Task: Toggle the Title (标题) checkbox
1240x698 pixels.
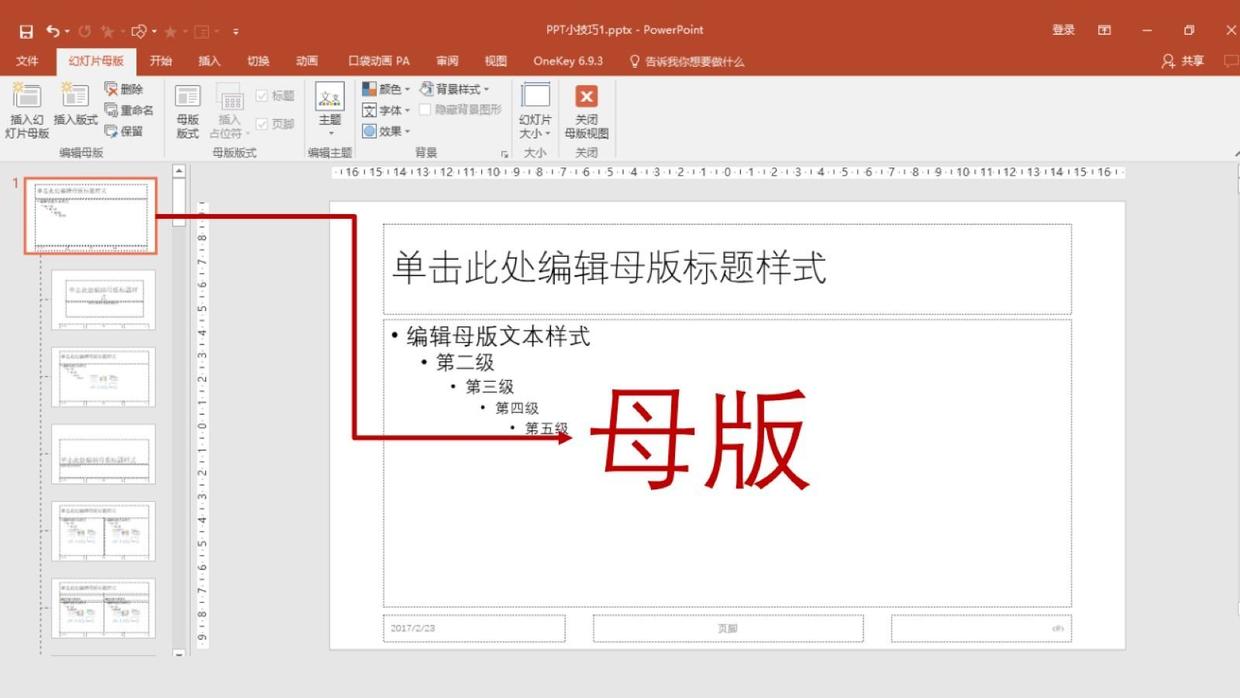Action: 262,96
